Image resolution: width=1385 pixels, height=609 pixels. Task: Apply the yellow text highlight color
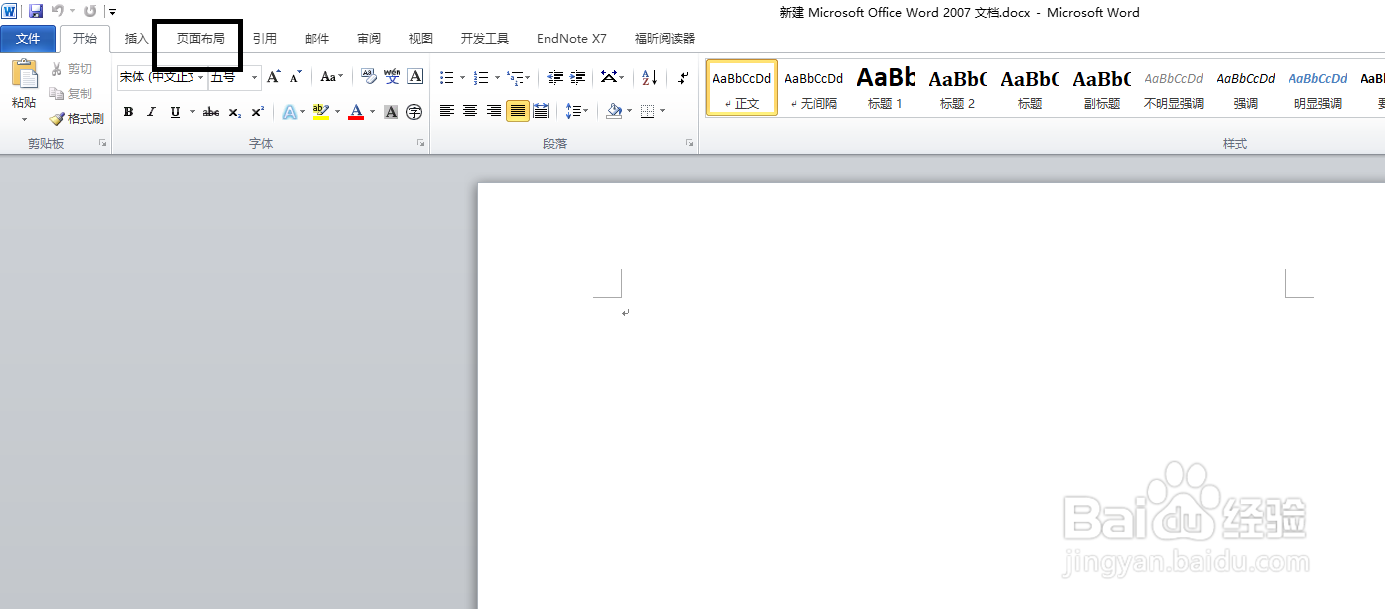coord(320,112)
